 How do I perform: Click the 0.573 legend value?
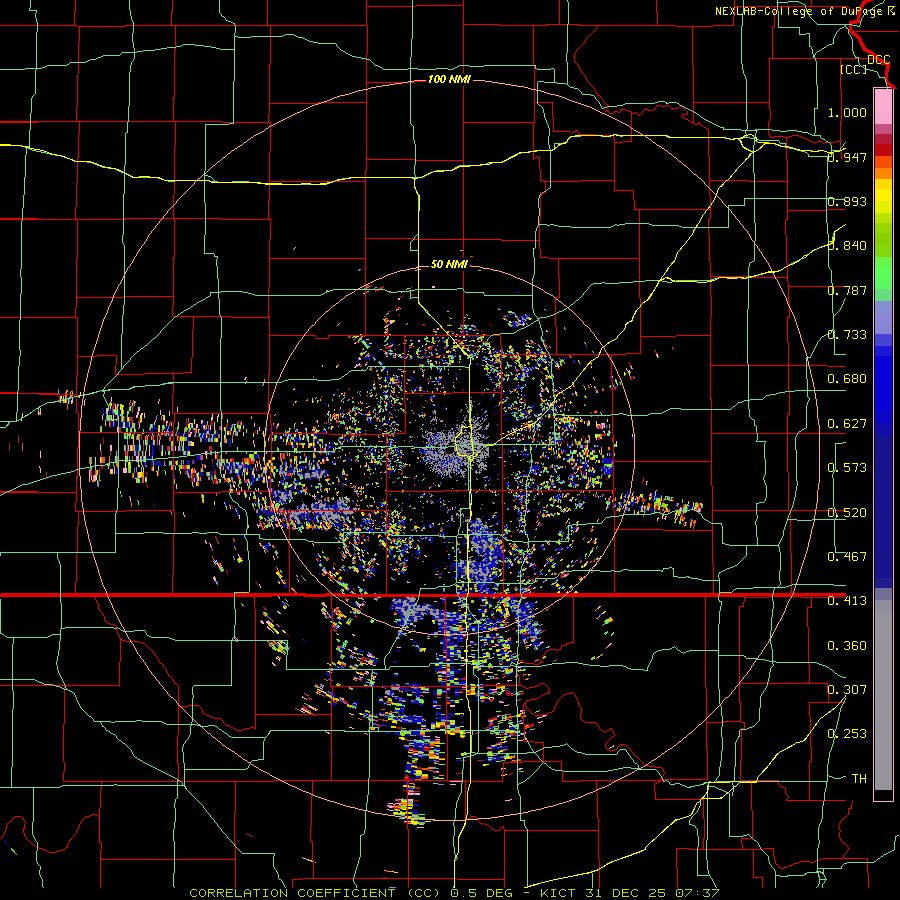point(847,468)
